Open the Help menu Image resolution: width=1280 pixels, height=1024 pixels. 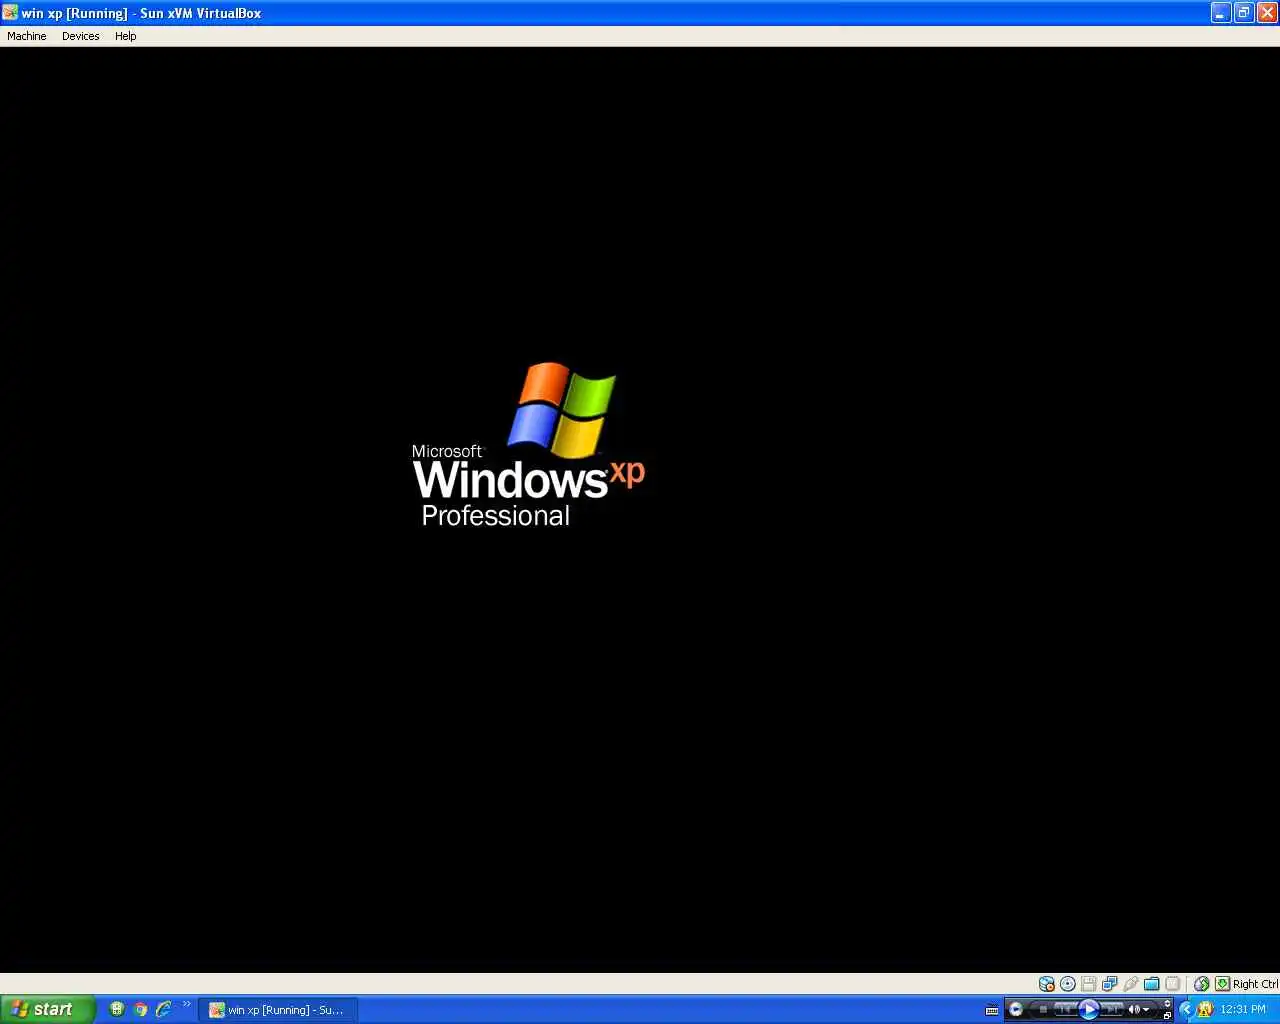125,36
